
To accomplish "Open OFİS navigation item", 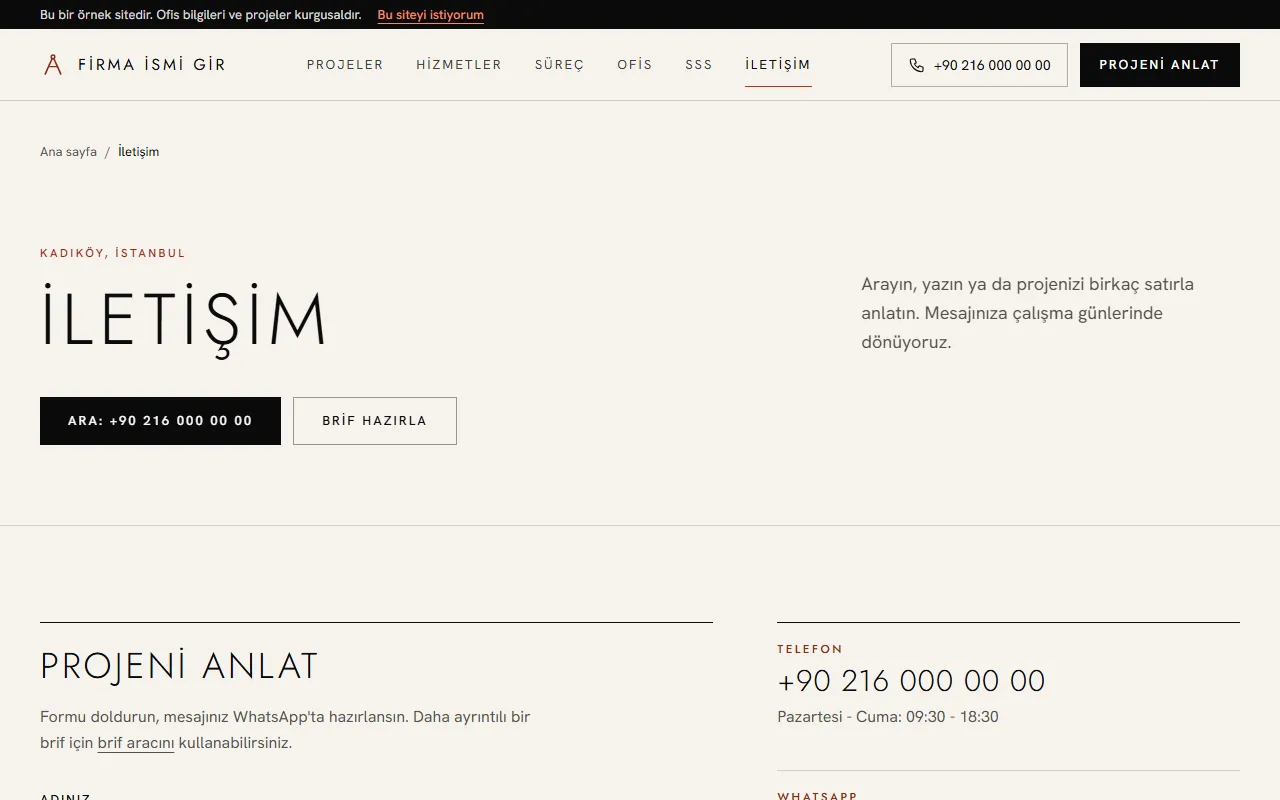I will [635, 65].
